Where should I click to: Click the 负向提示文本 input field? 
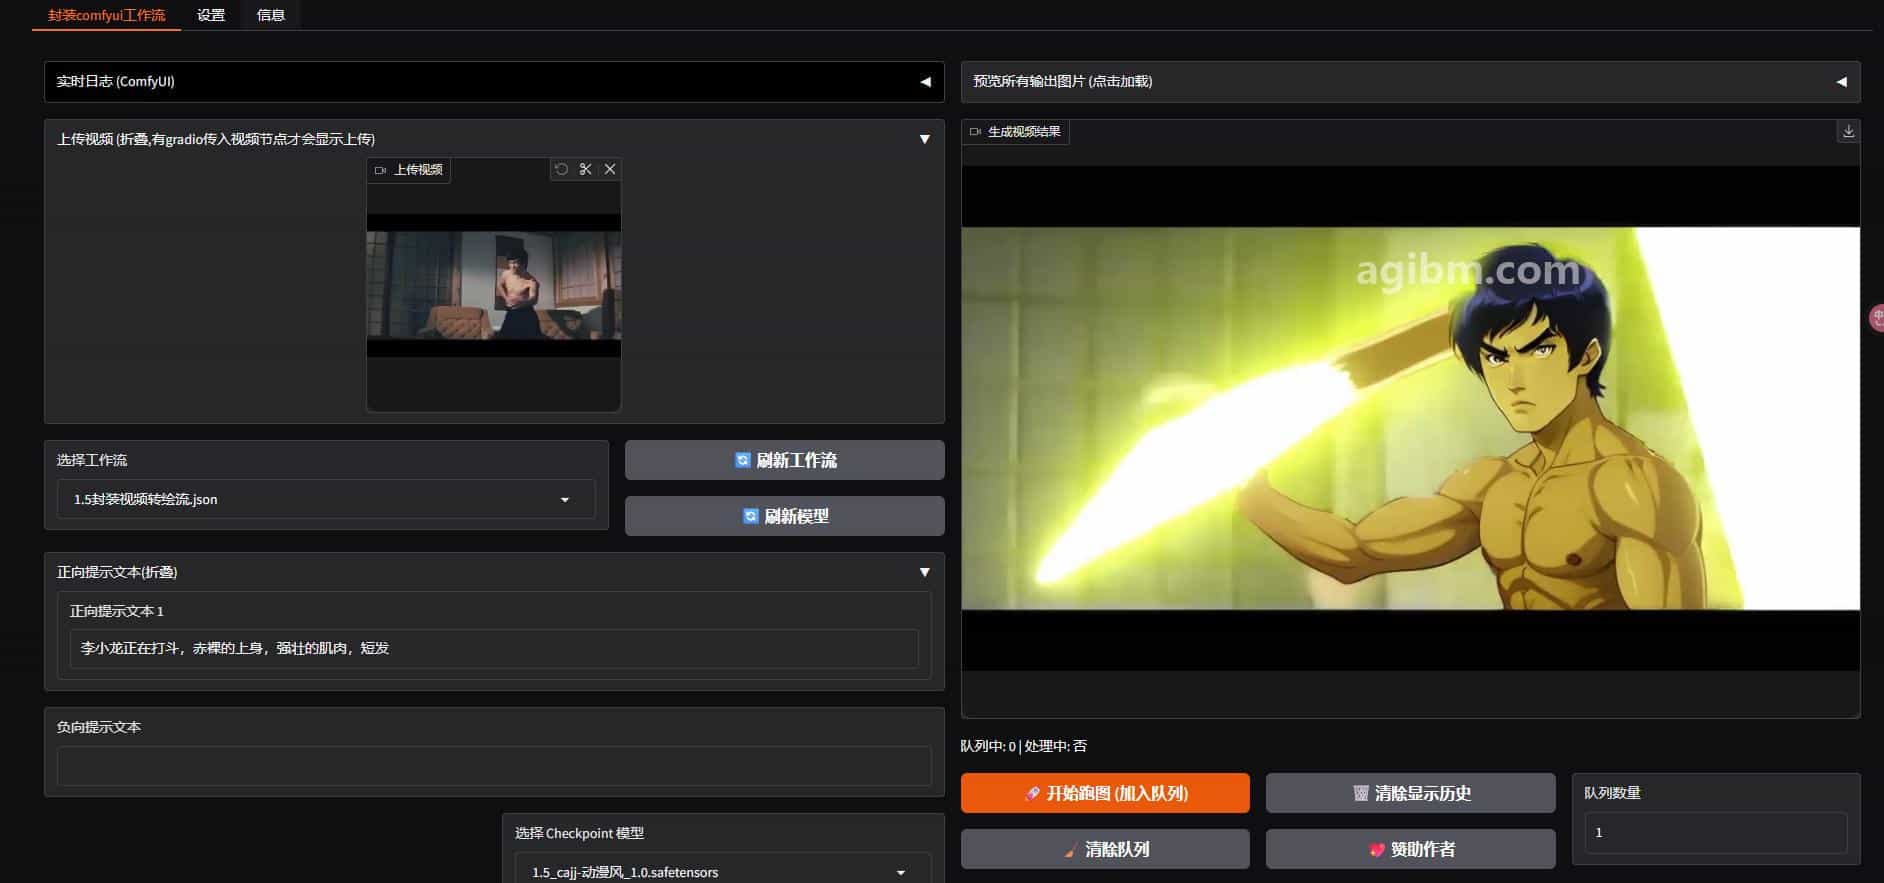click(494, 766)
